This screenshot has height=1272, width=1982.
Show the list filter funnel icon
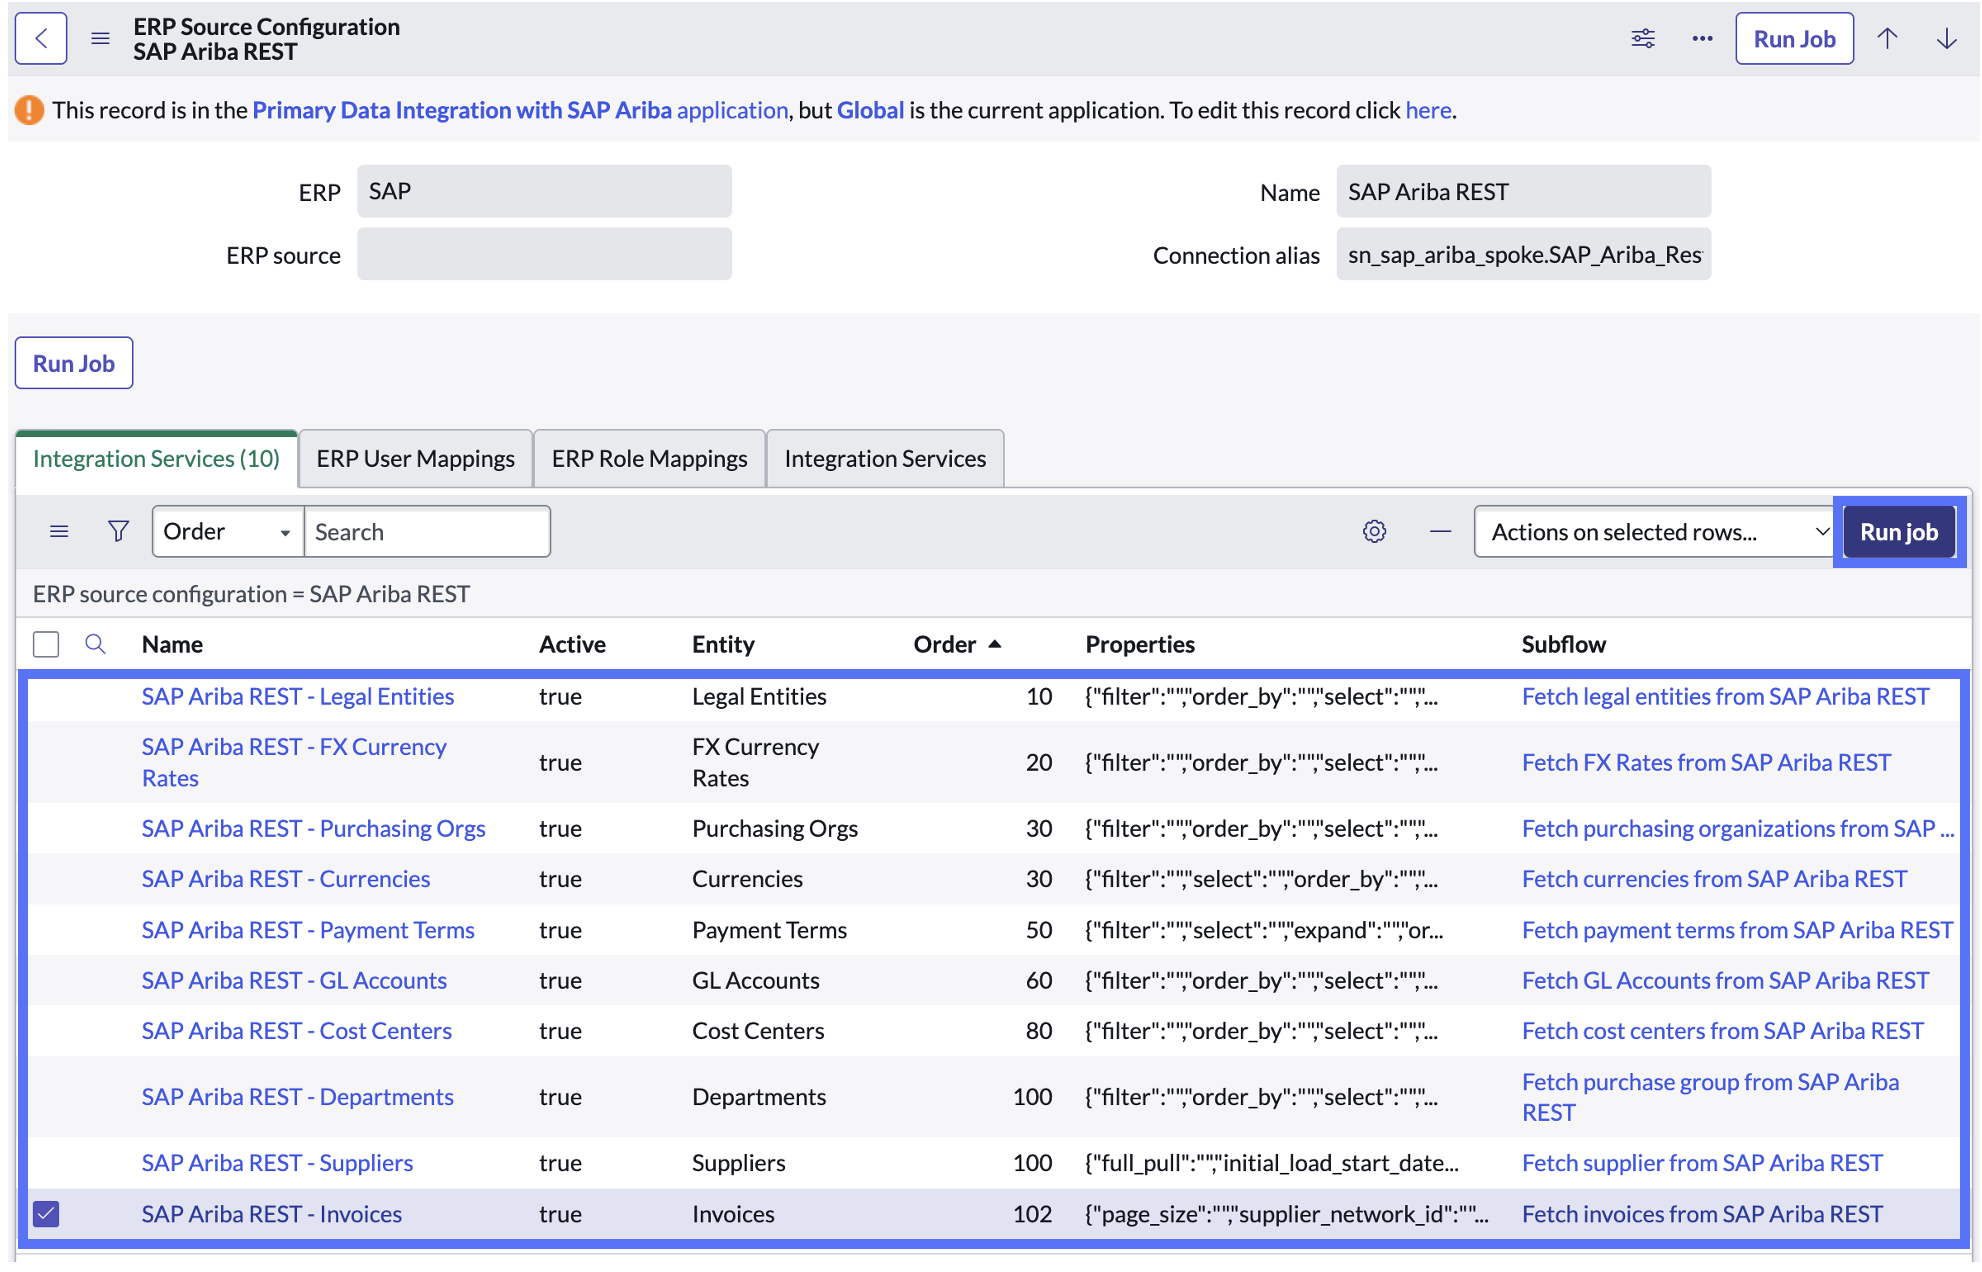pyautogui.click(x=118, y=531)
